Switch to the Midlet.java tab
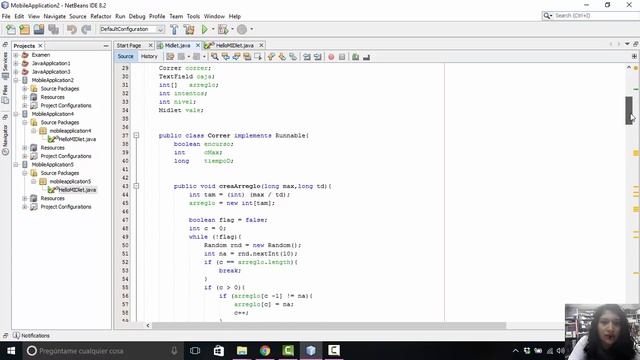This screenshot has height=360, width=640. point(178,45)
